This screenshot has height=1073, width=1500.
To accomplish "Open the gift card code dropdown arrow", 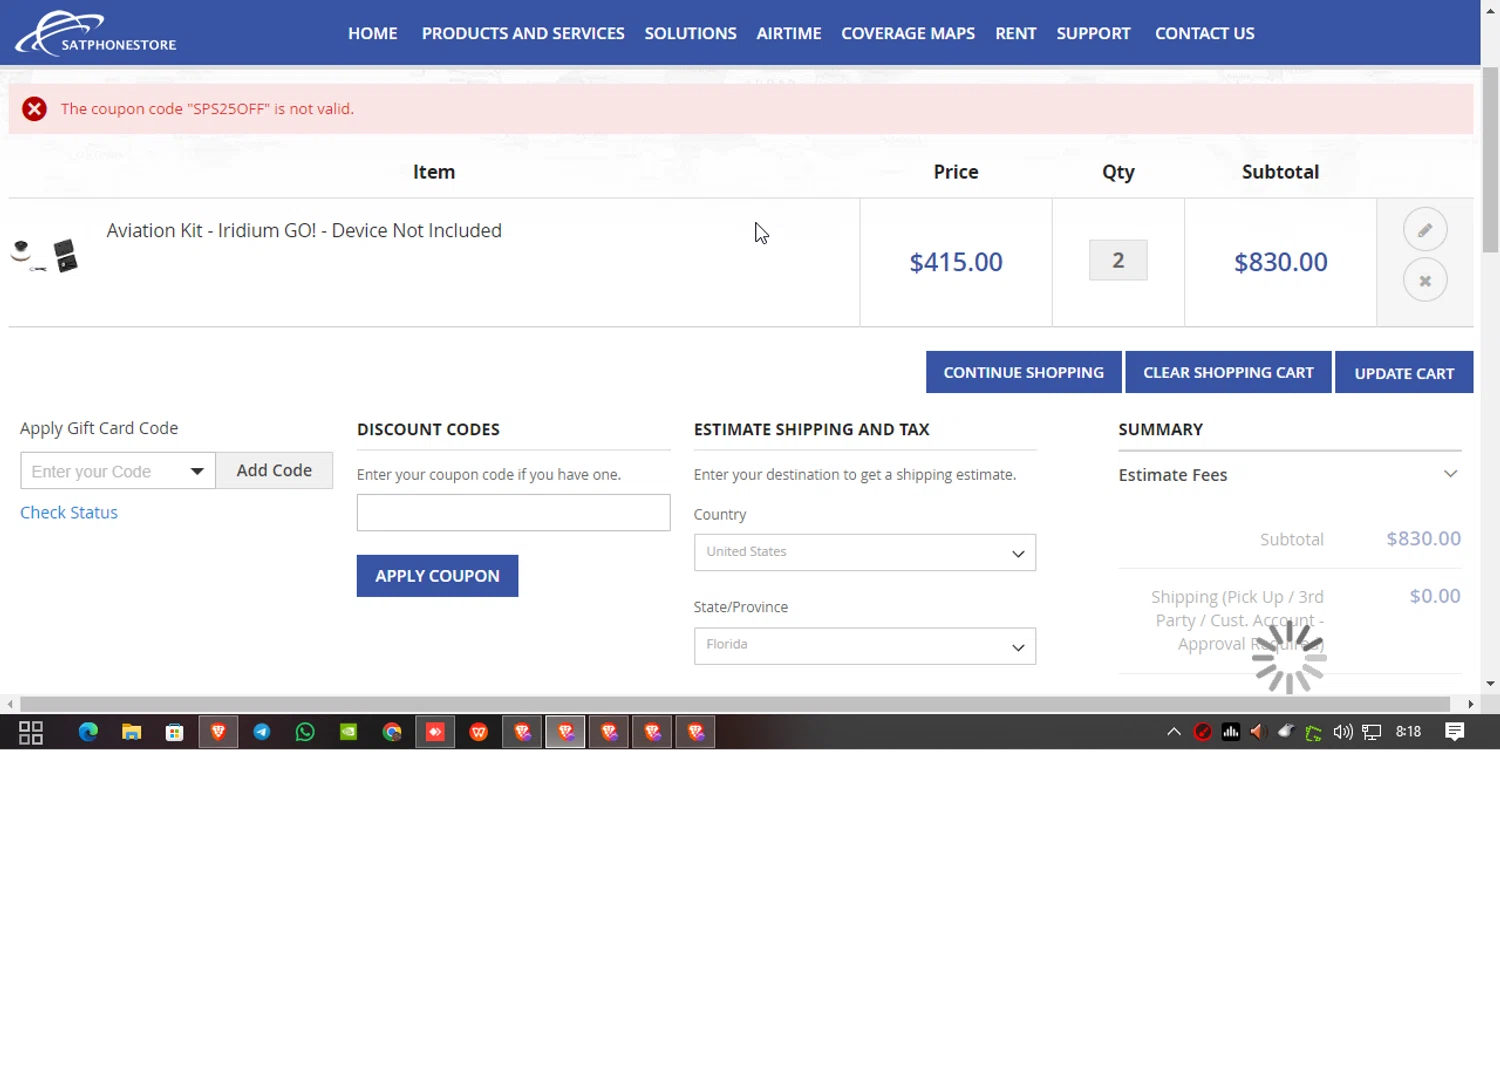I will click(x=197, y=471).
